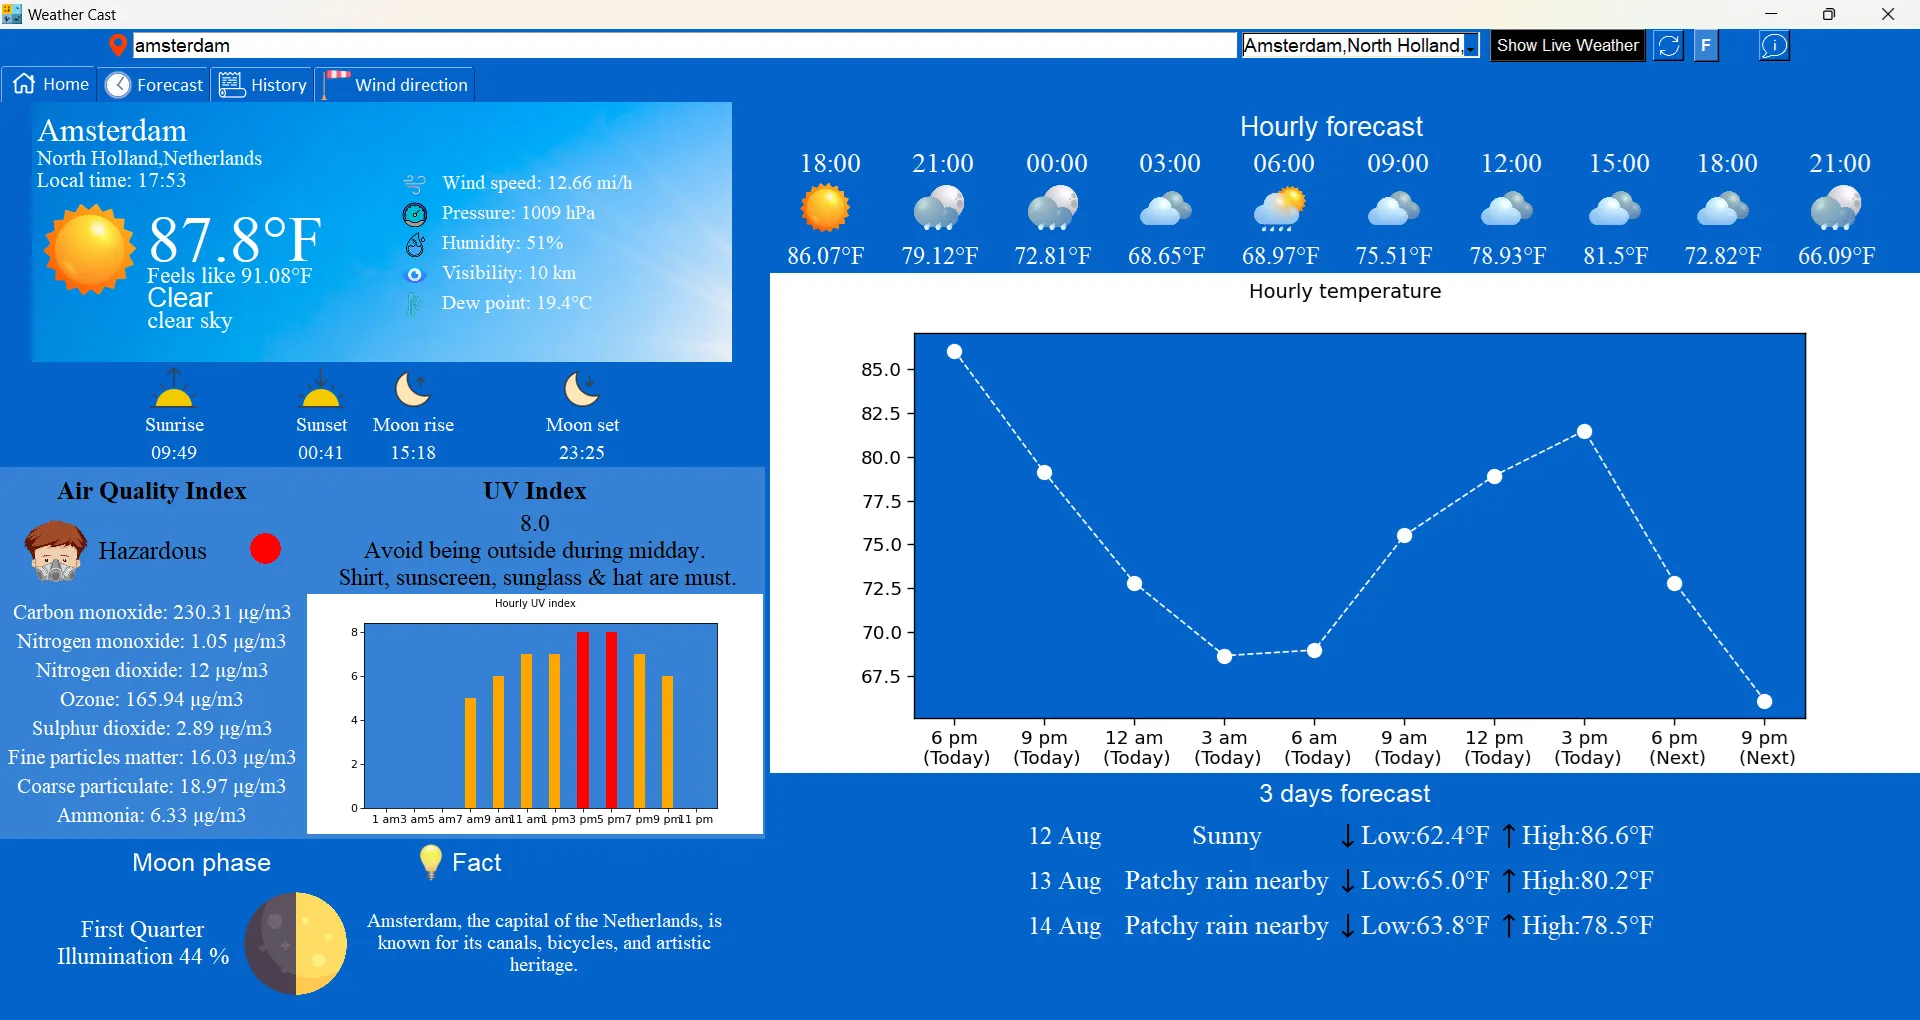Image resolution: width=1920 pixels, height=1020 pixels.
Task: Open the Forecast tab
Action: point(155,85)
